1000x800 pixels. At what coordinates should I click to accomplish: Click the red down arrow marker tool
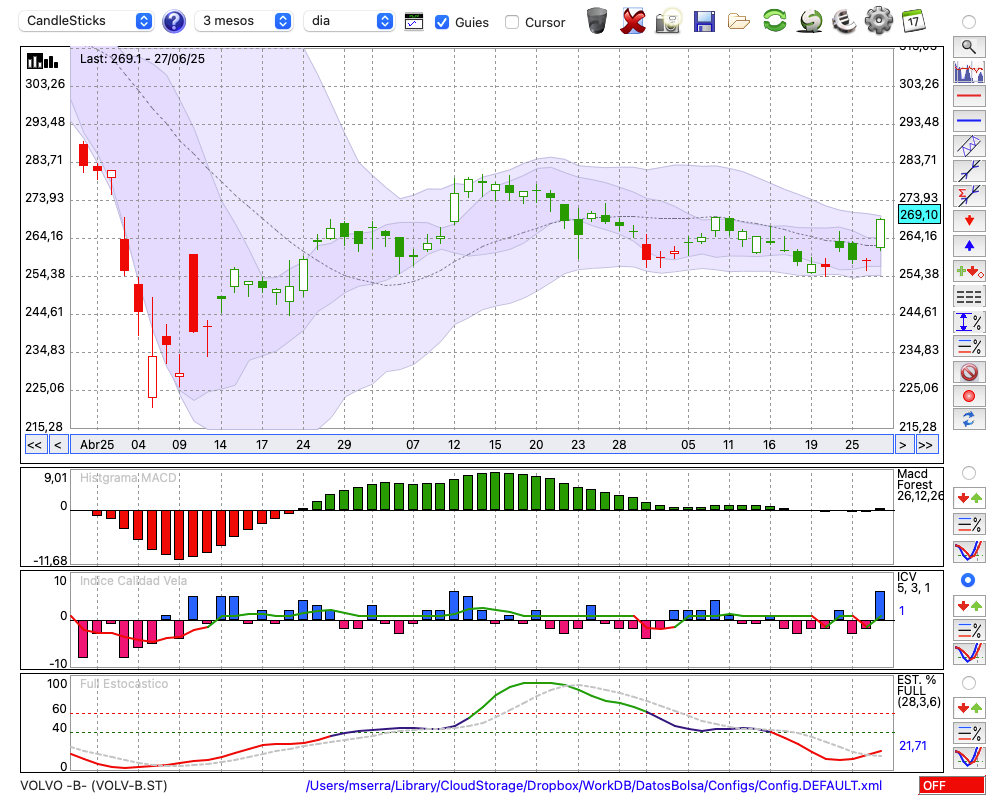969,221
